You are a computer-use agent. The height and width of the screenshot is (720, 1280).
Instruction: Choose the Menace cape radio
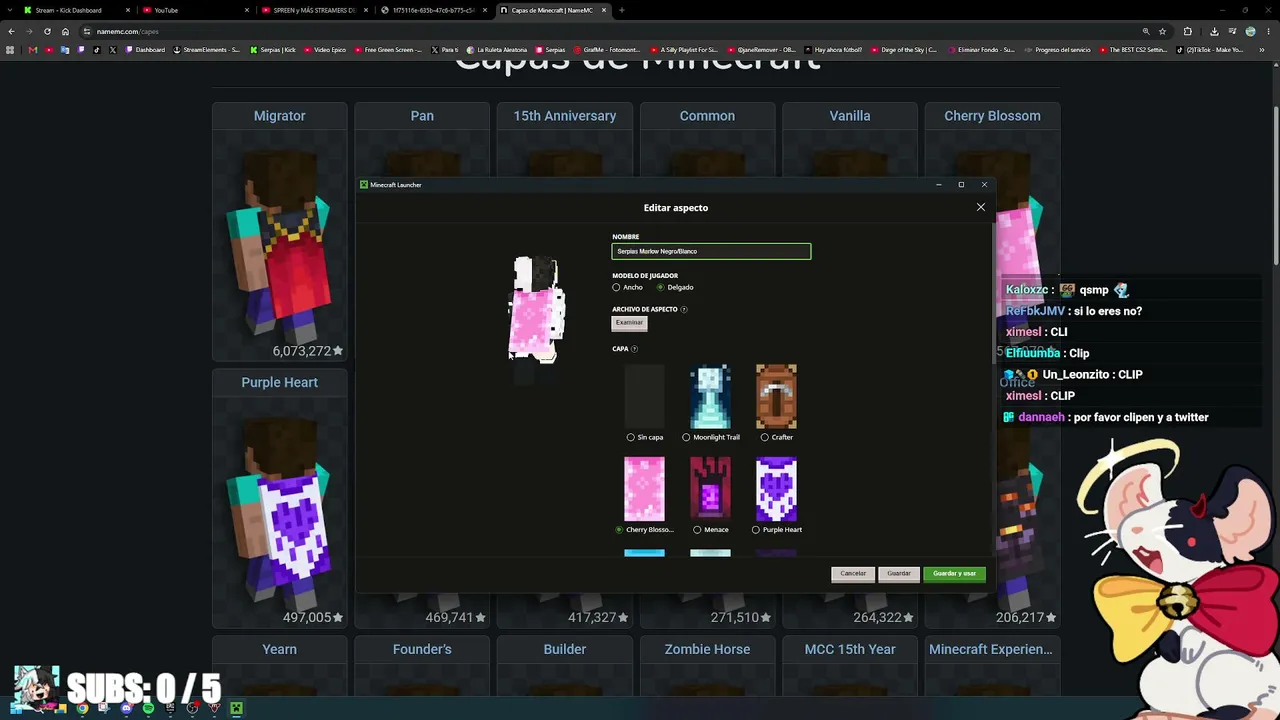click(x=697, y=530)
